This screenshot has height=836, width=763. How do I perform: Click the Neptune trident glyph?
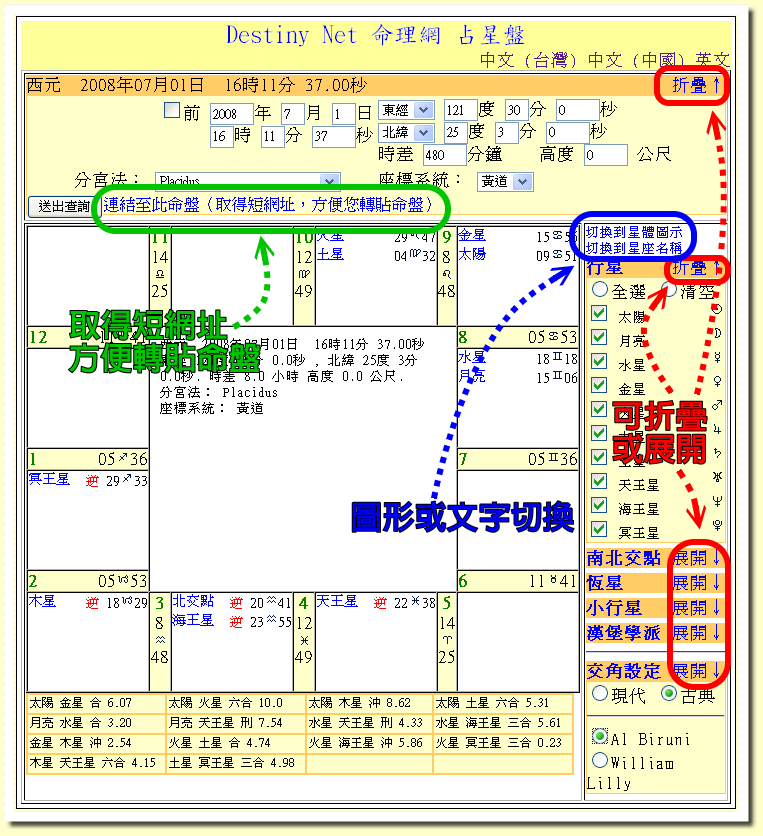click(x=718, y=501)
